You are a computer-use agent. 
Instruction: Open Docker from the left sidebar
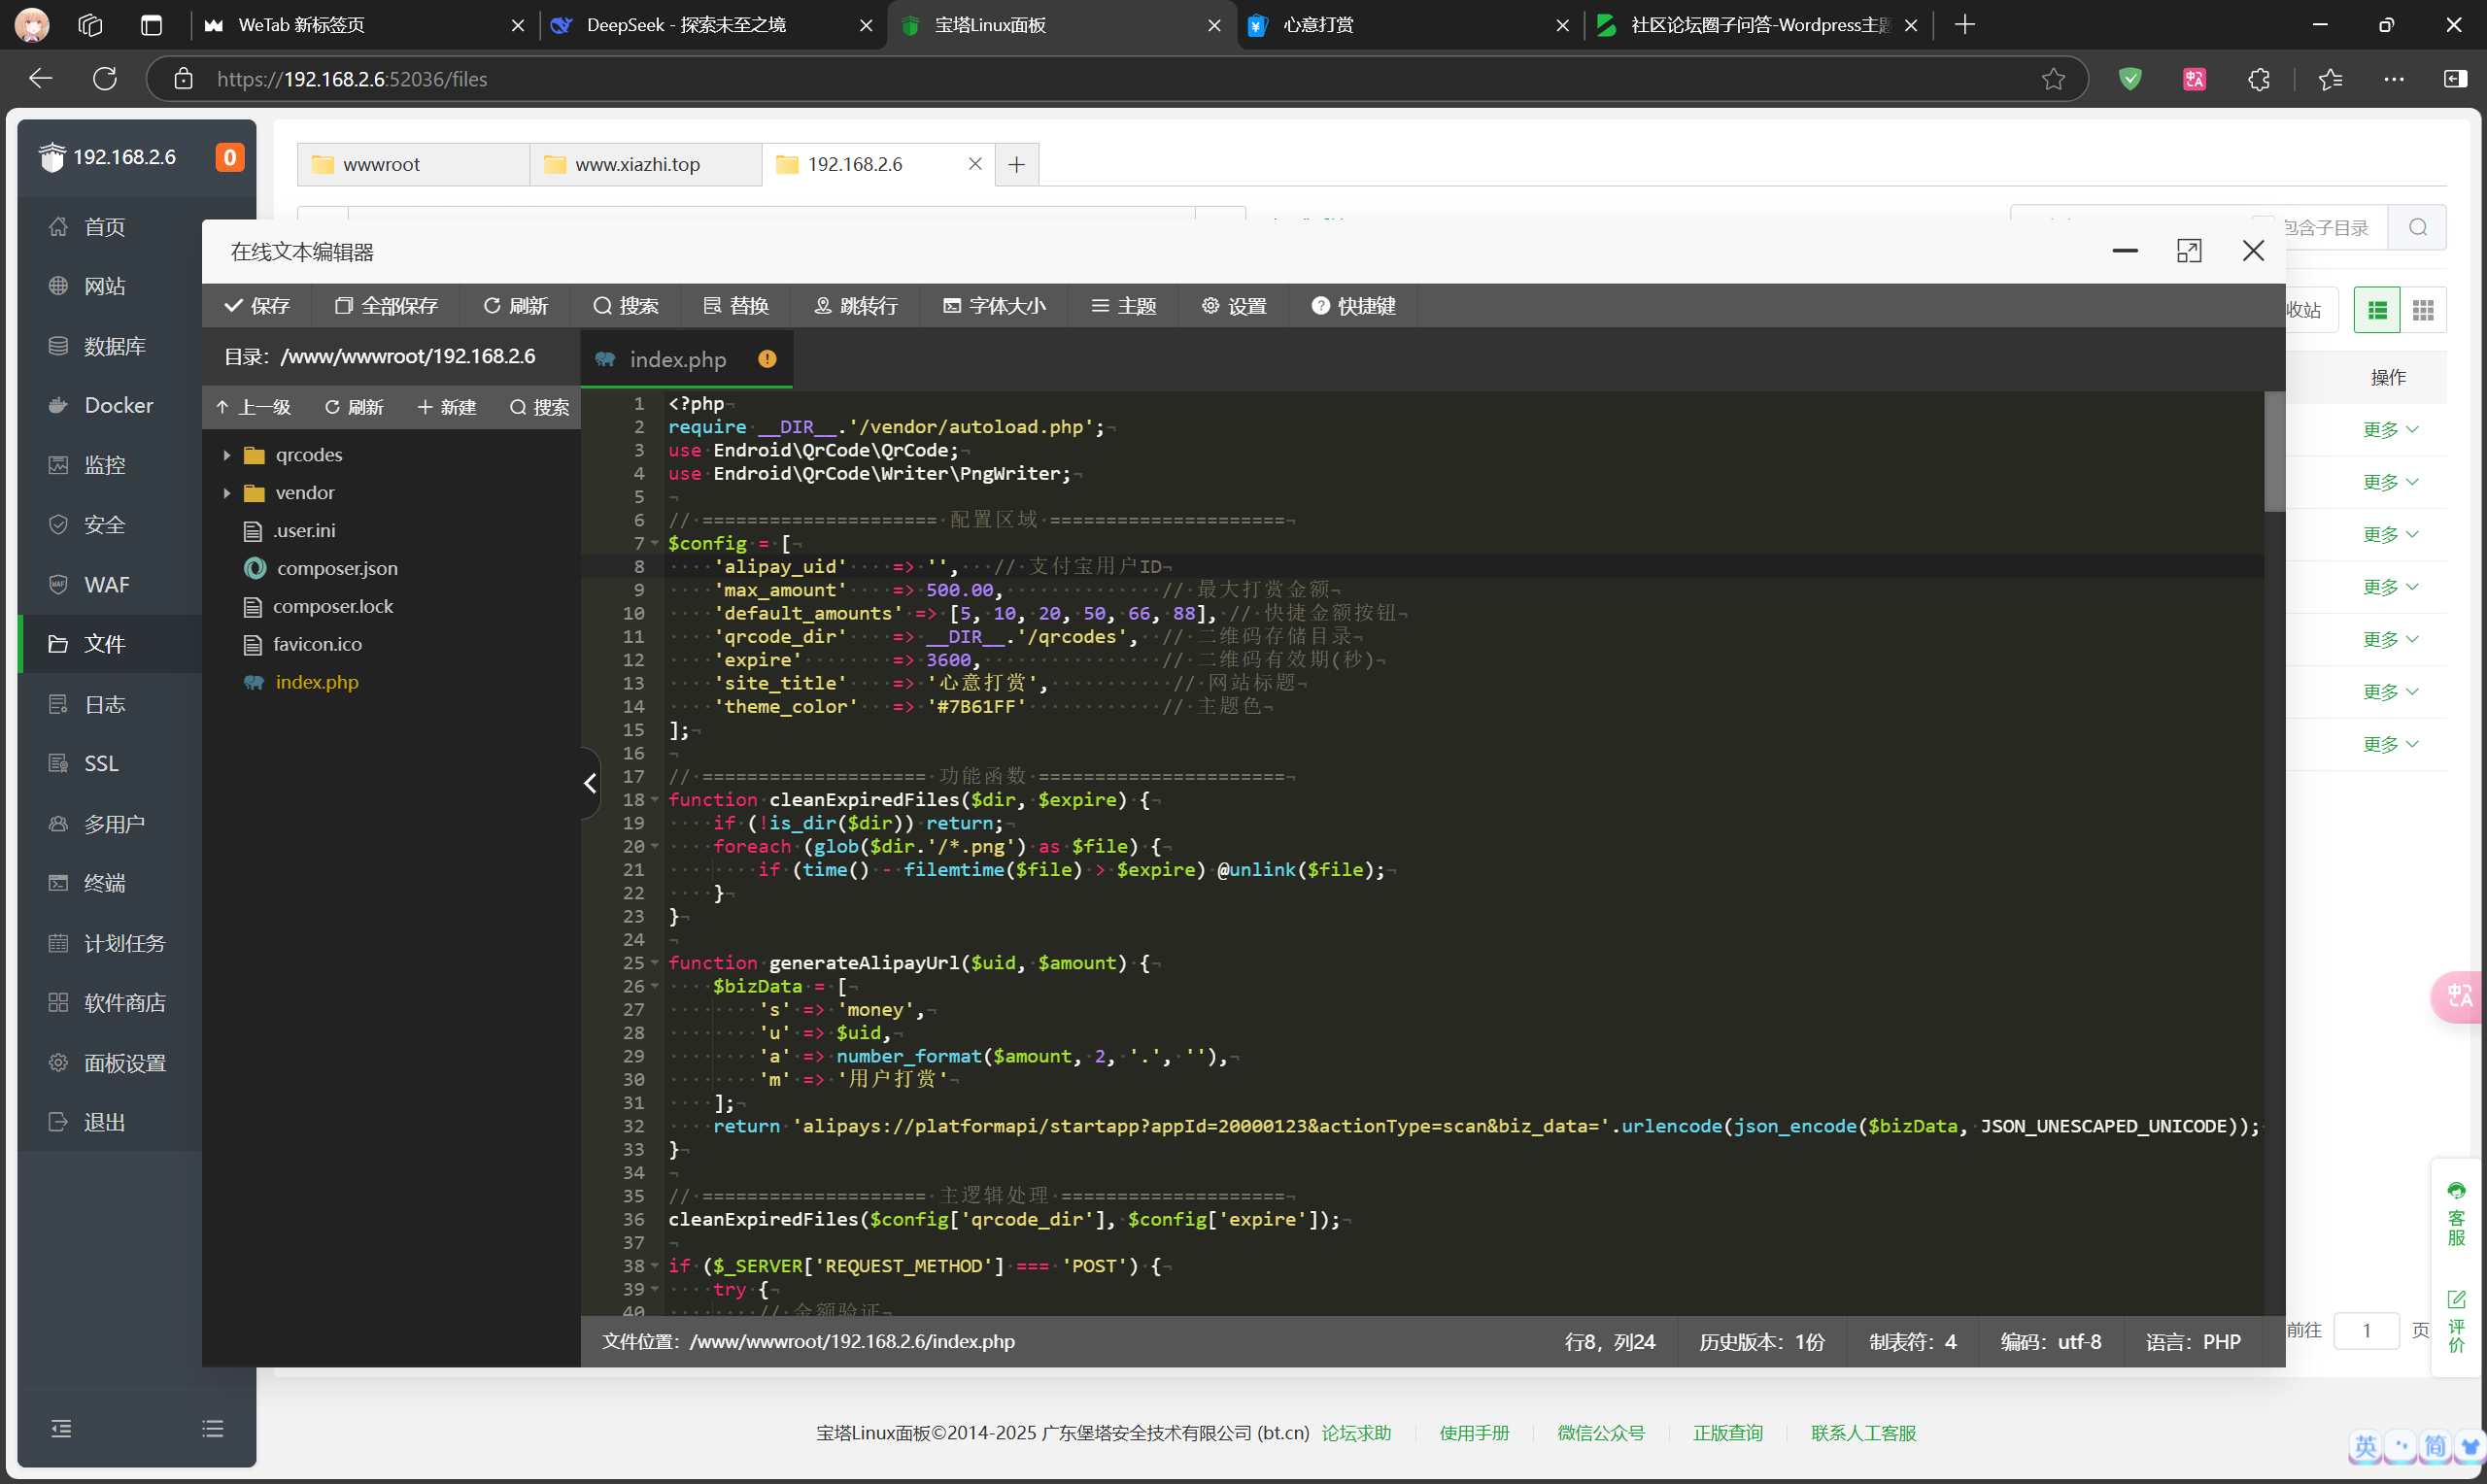coord(118,405)
